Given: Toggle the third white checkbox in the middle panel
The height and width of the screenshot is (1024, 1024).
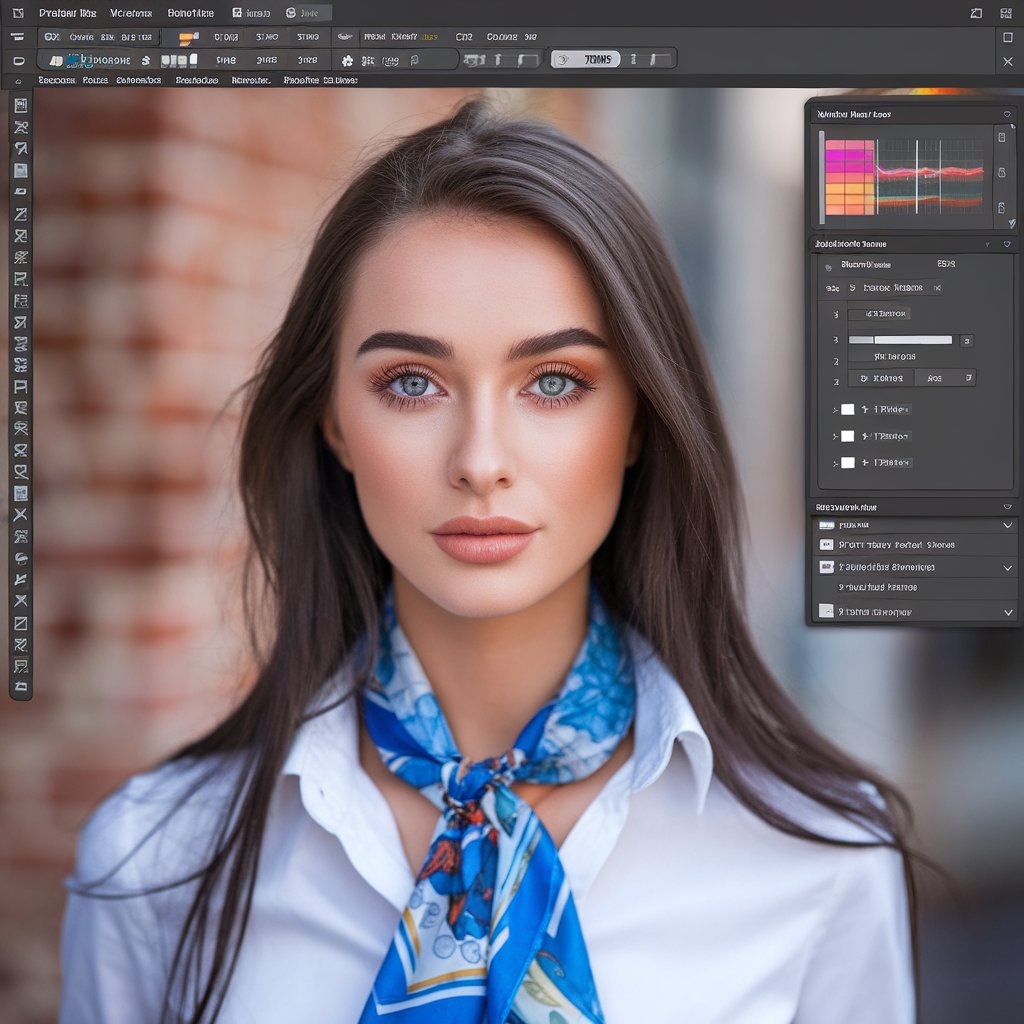Looking at the screenshot, I should 847,462.
